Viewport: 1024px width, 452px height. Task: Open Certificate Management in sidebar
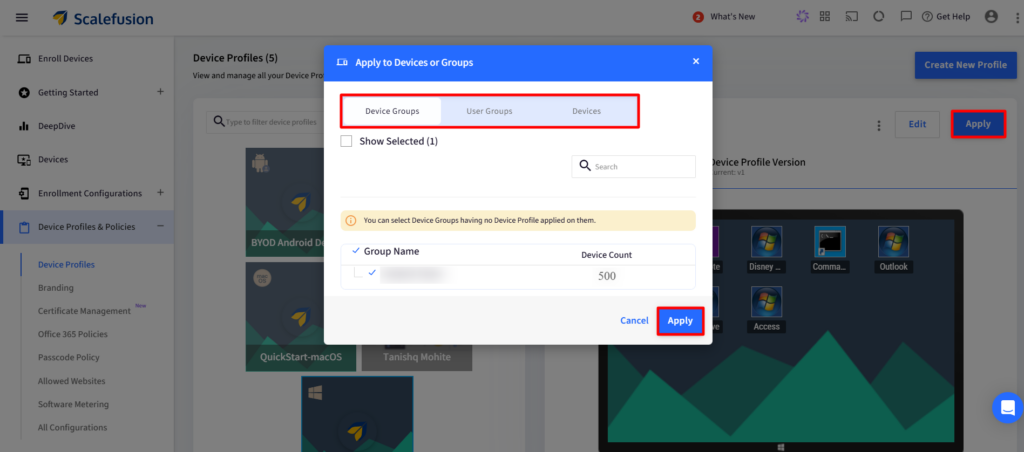tap(84, 311)
